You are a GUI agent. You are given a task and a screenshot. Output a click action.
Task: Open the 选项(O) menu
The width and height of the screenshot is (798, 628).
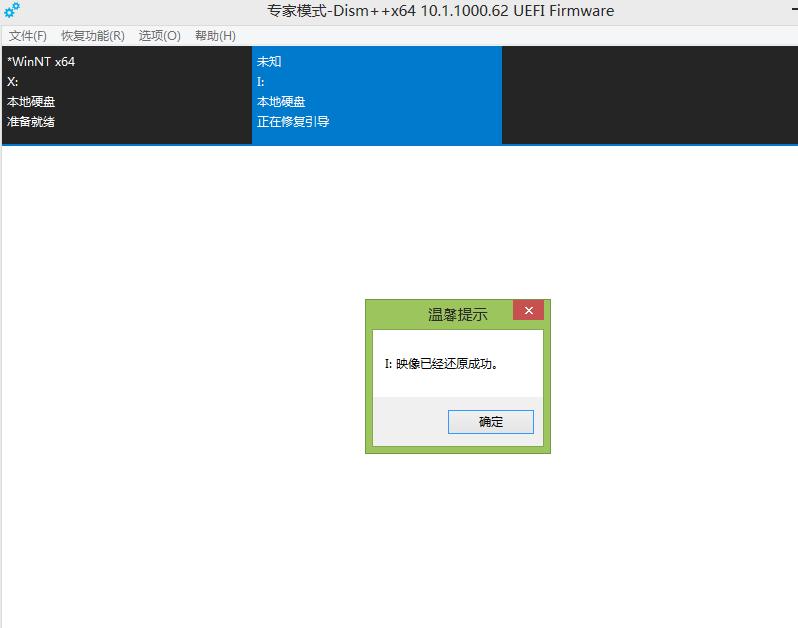(160, 36)
